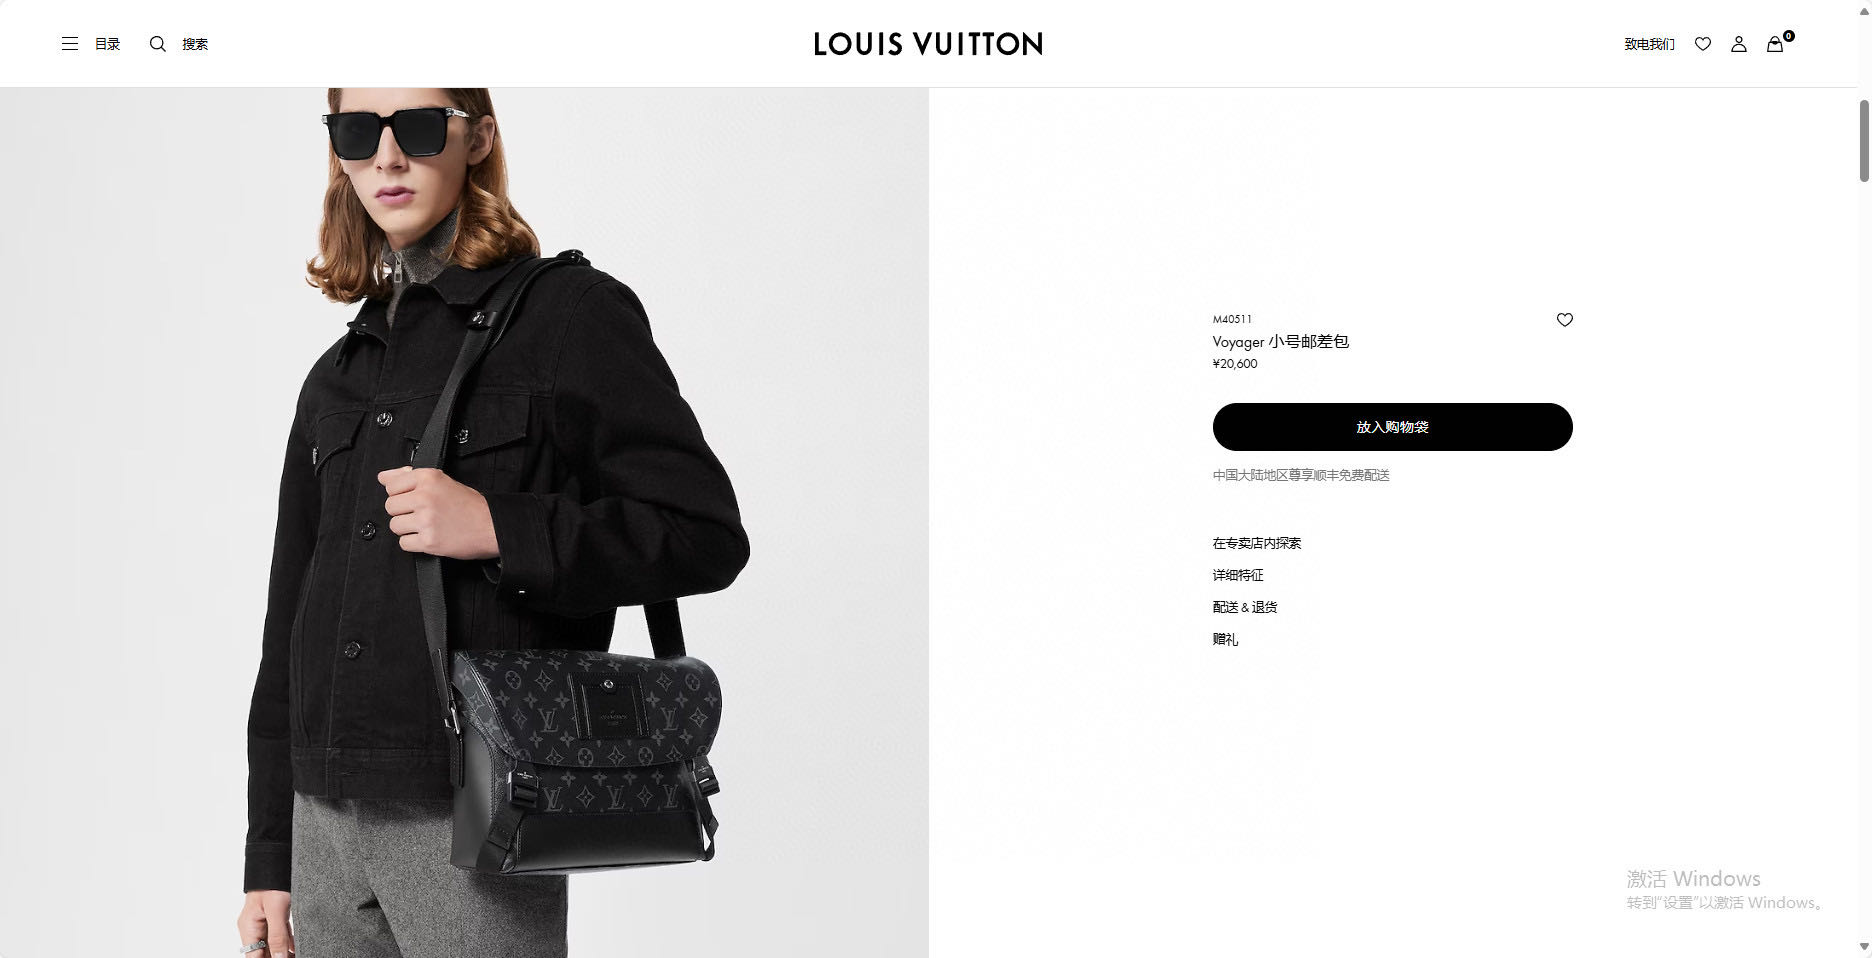Click the 致电我们 link
Viewport: 1872px width, 958px height.
(1649, 44)
